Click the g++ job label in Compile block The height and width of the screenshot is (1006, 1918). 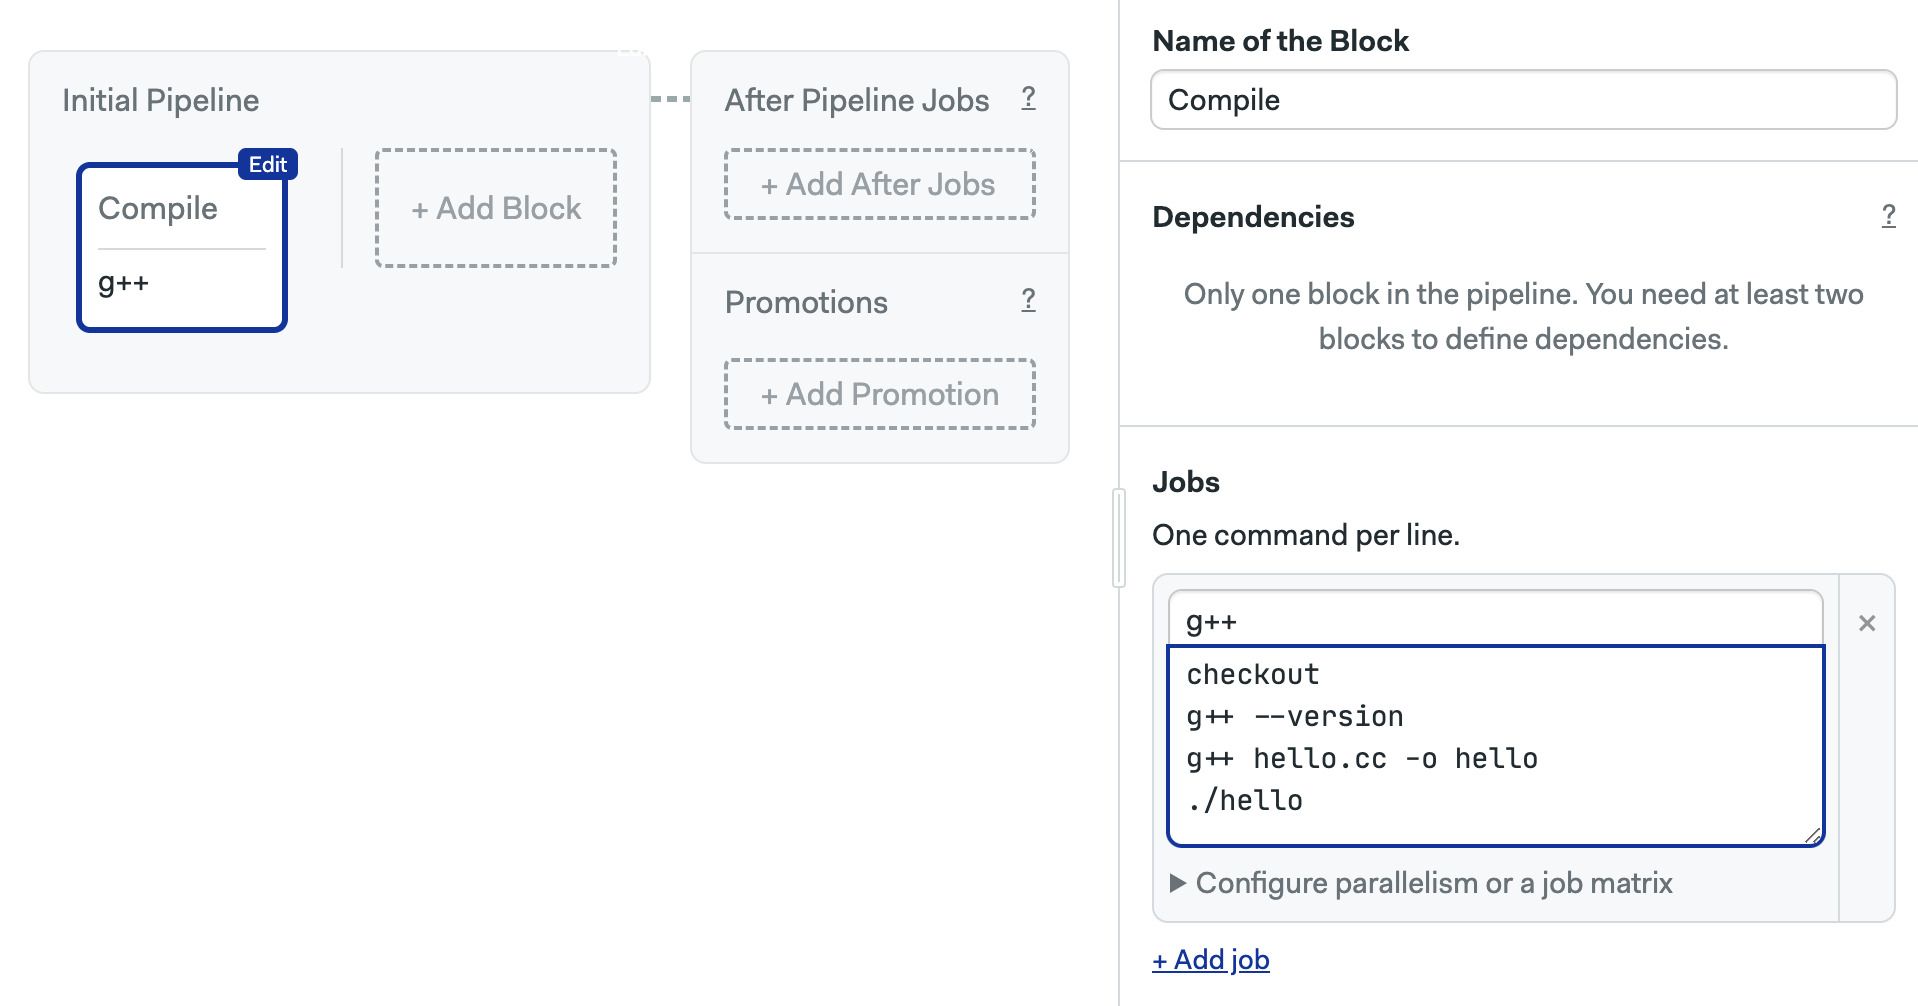coord(124,283)
